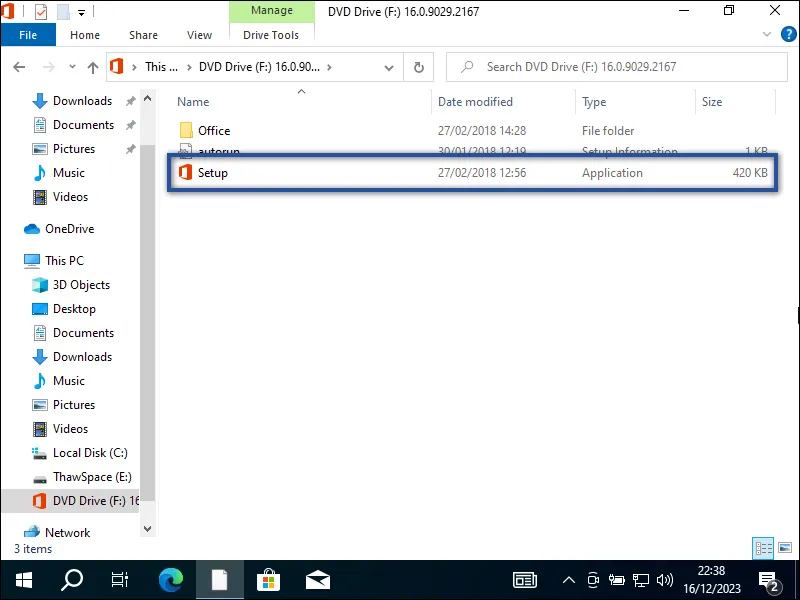800x600 pixels.
Task: Launch Microsoft Edge from the taskbar
Action: coord(170,579)
